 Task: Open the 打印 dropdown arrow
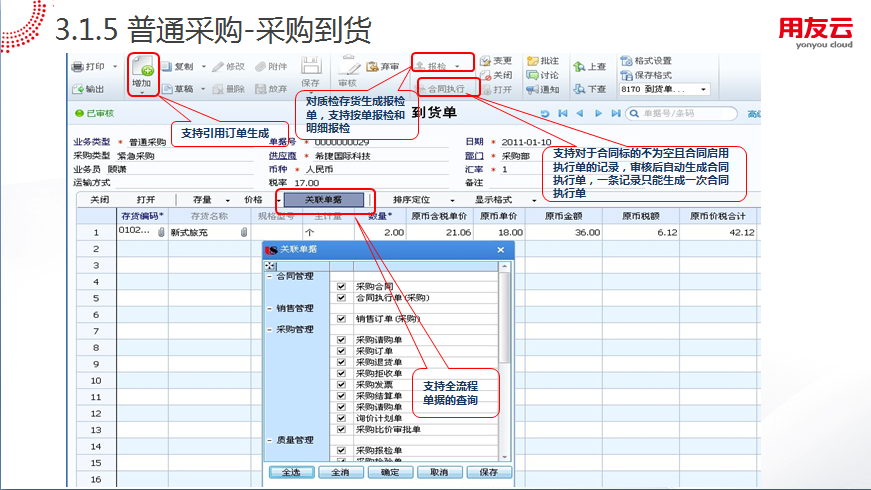115,67
